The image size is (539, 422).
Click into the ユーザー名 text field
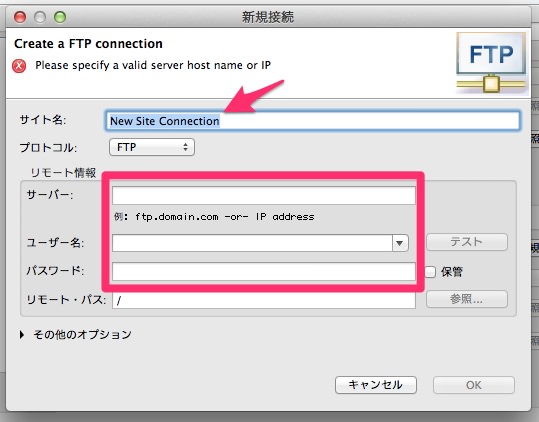click(x=252, y=243)
